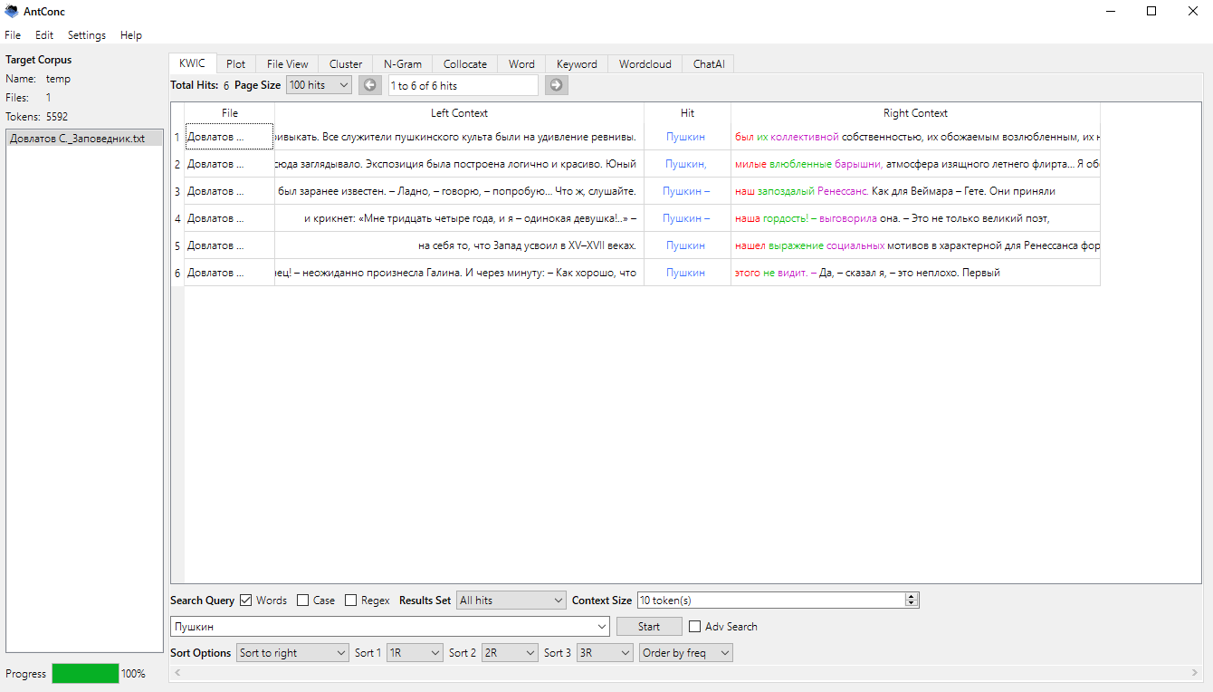Image resolution: width=1213 pixels, height=692 pixels.
Task: Click right context 'этого не видит' in row 6
Action: click(771, 272)
